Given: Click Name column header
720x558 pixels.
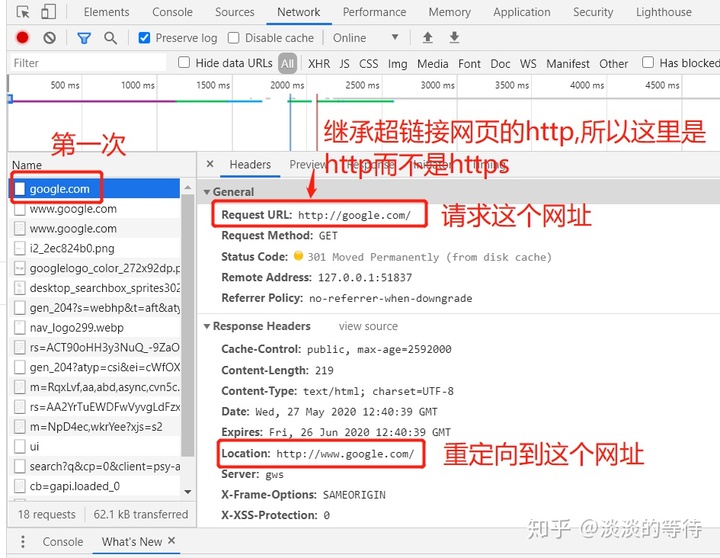Looking at the screenshot, I should pos(27,165).
